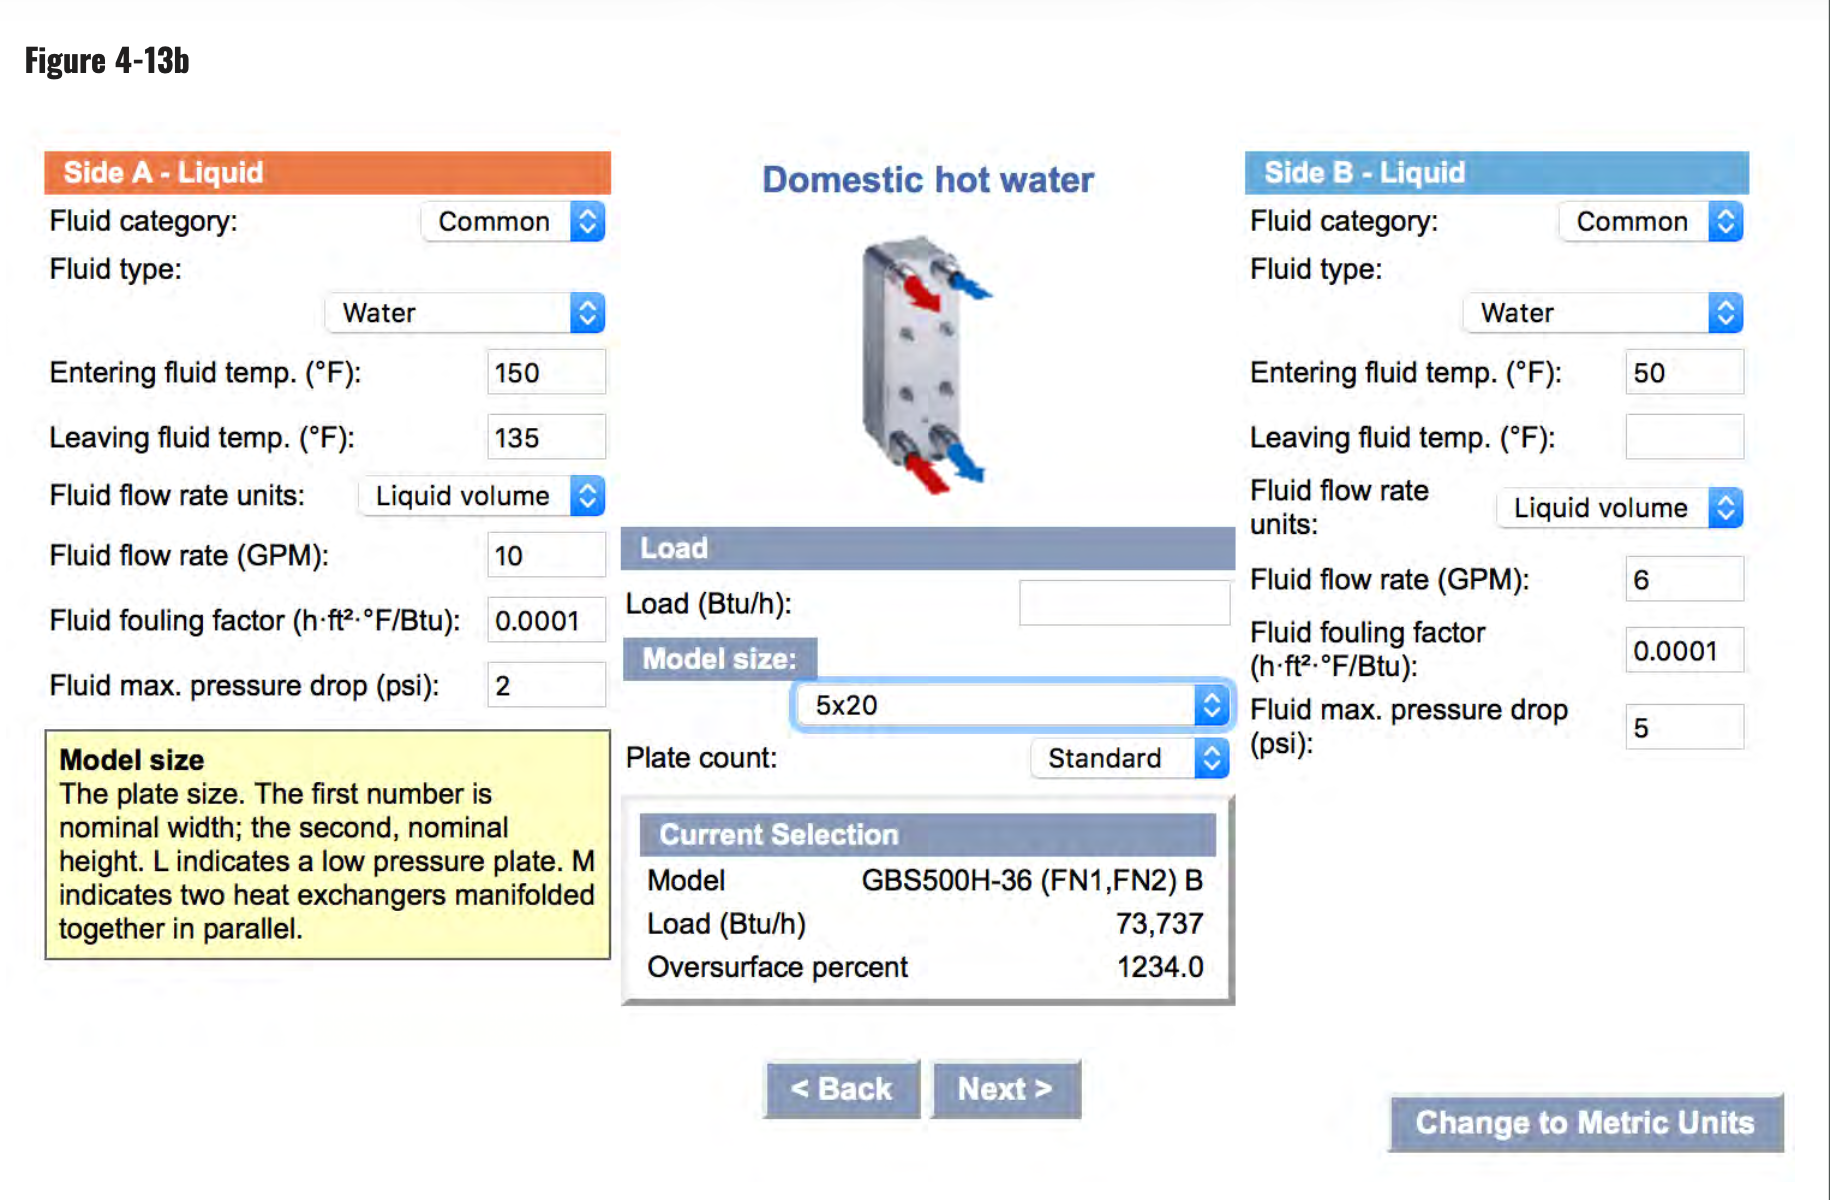This screenshot has width=1830, height=1200.
Task: Click Side A fouling factor field
Action: pos(546,620)
